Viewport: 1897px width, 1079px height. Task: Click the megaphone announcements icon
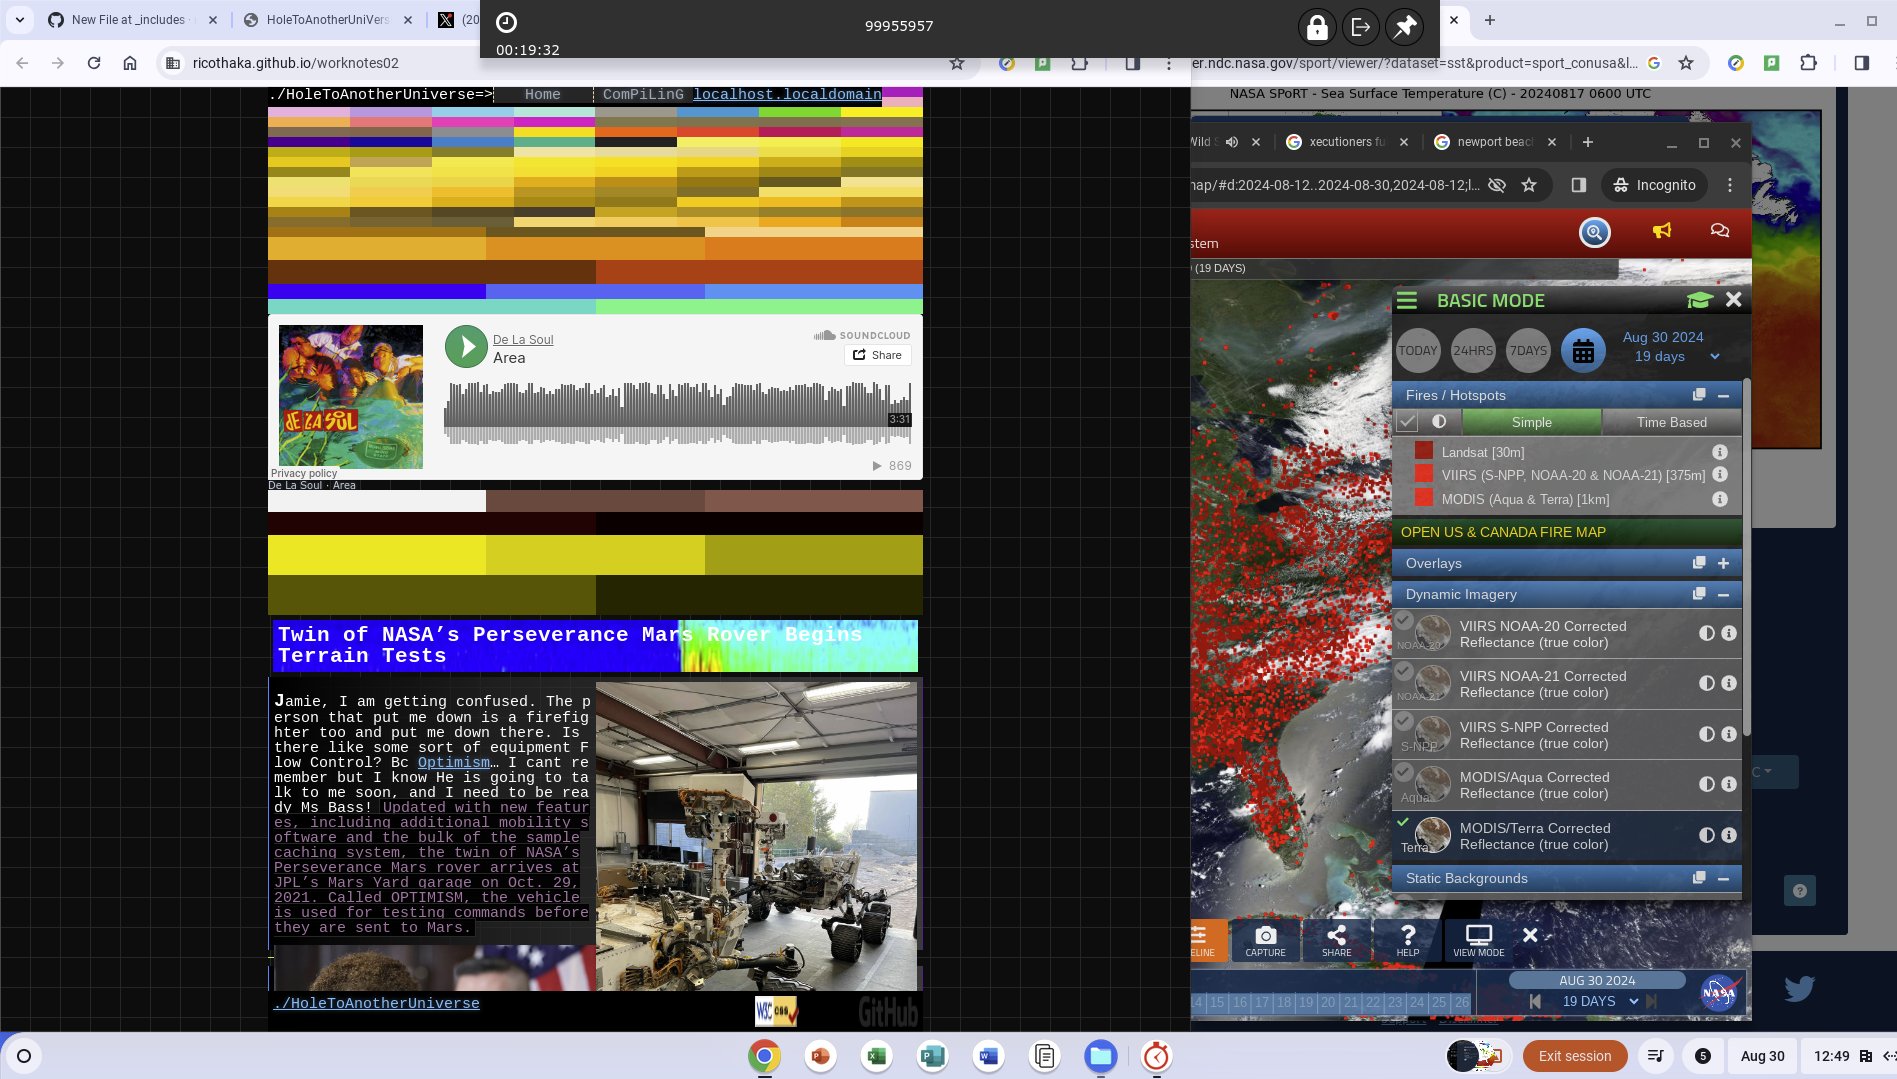pos(1661,231)
